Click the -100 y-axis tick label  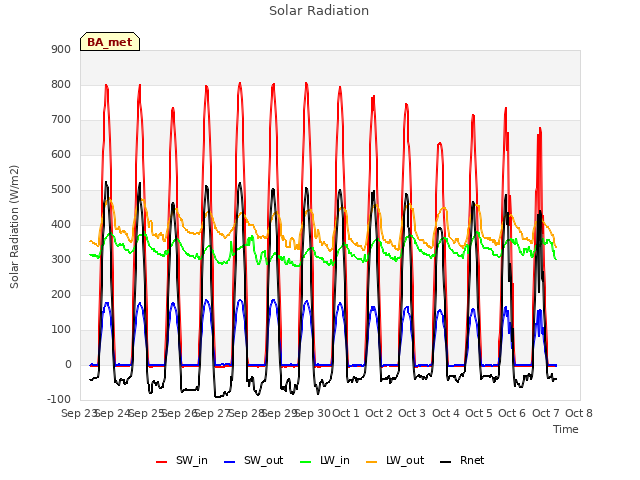tap(59, 399)
